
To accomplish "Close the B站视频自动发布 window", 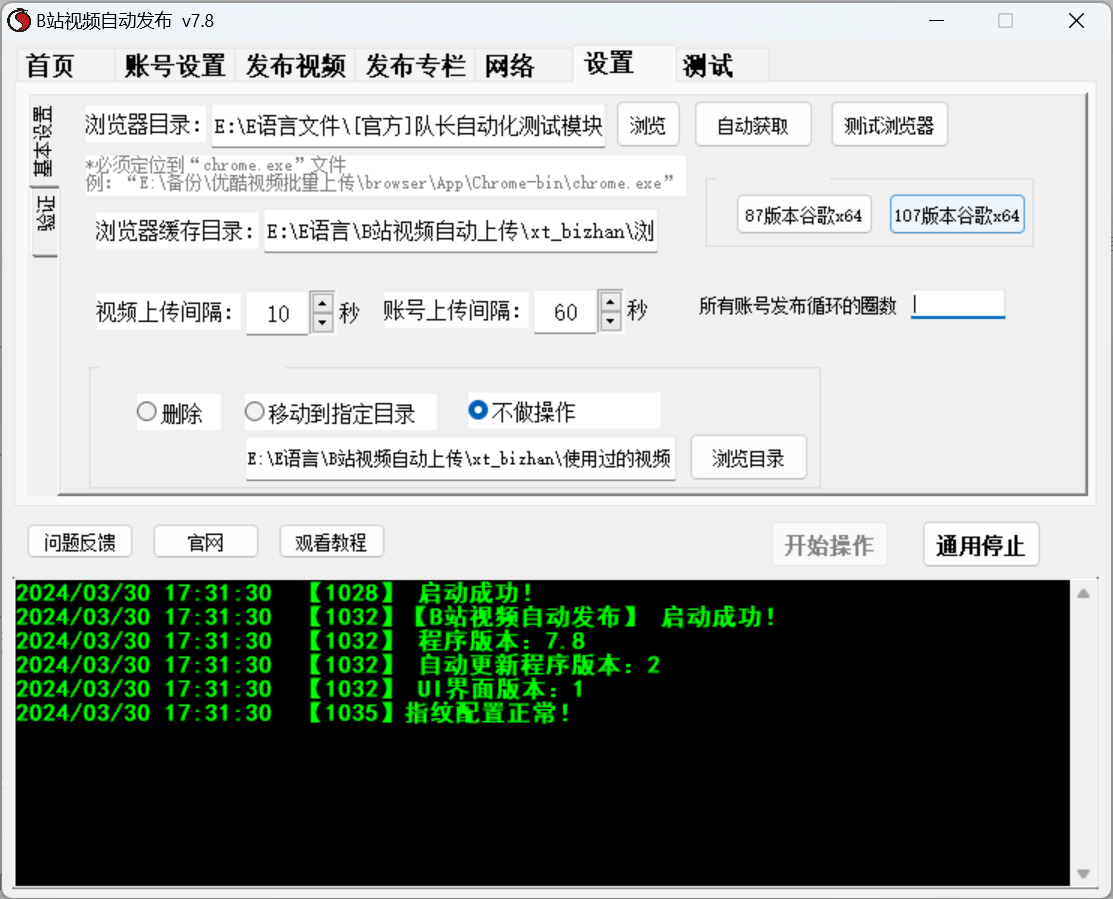I will (1076, 21).
